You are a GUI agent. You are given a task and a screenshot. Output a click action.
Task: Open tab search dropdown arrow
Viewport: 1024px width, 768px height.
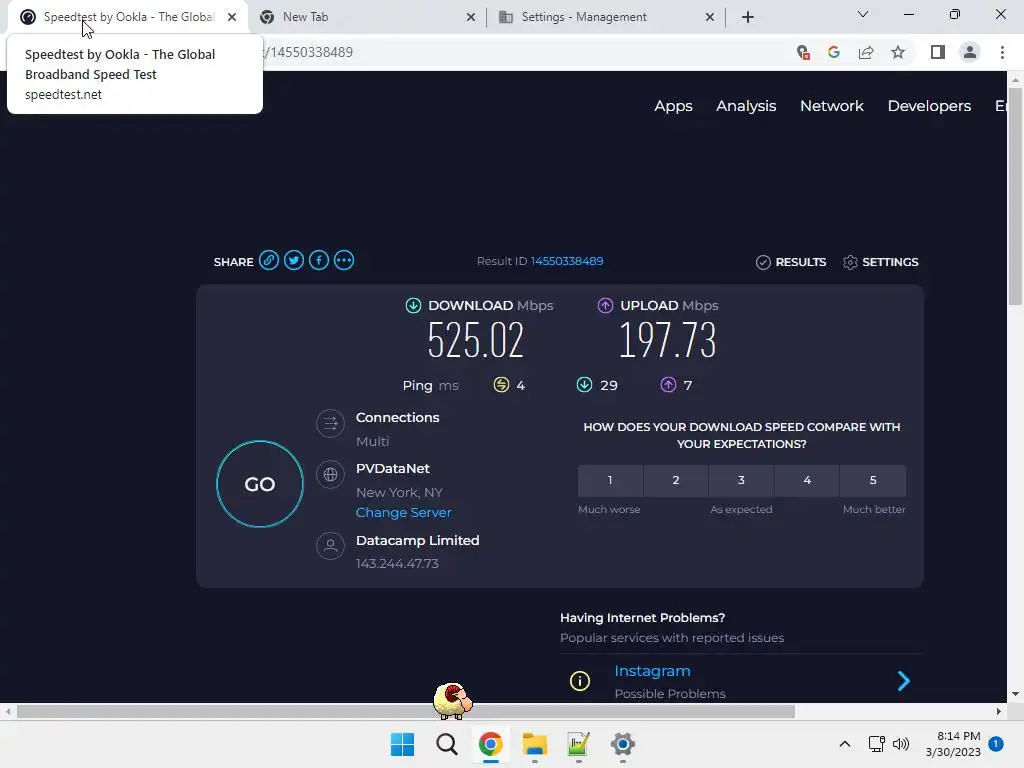point(863,14)
